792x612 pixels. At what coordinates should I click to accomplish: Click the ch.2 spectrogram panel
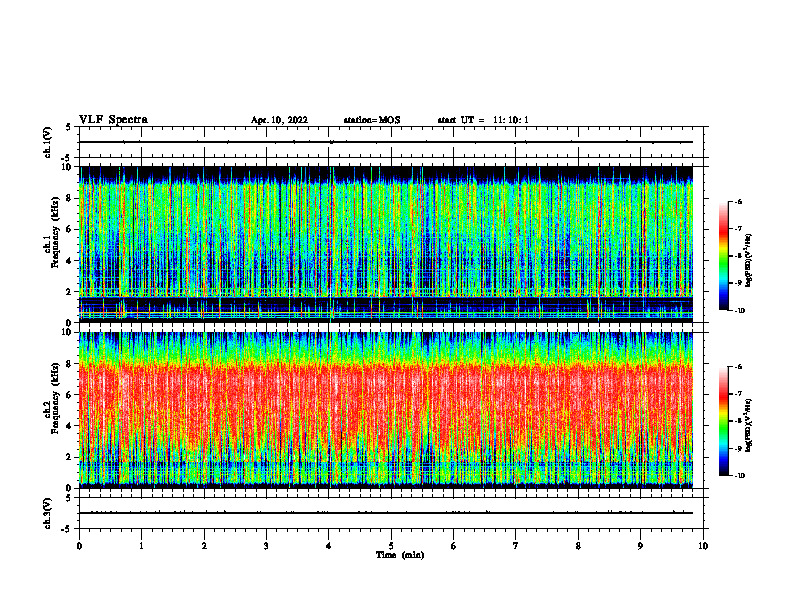coord(386,410)
